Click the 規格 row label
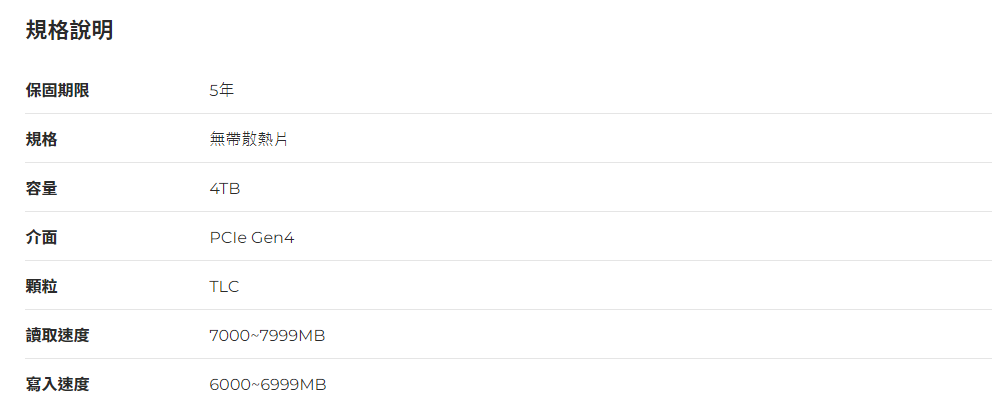 41,139
